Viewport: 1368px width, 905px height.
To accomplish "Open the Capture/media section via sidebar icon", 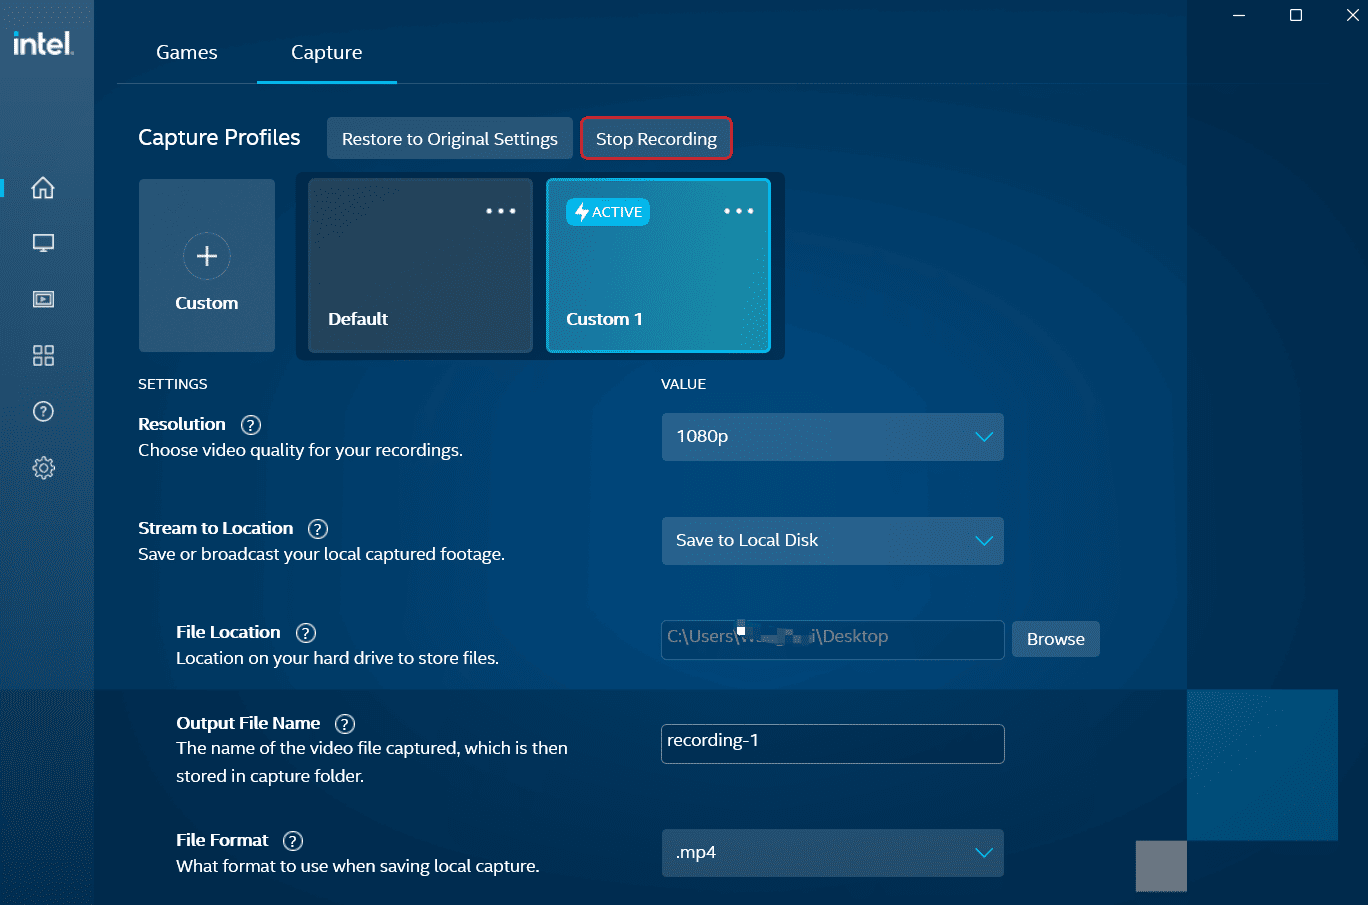I will click(x=43, y=298).
